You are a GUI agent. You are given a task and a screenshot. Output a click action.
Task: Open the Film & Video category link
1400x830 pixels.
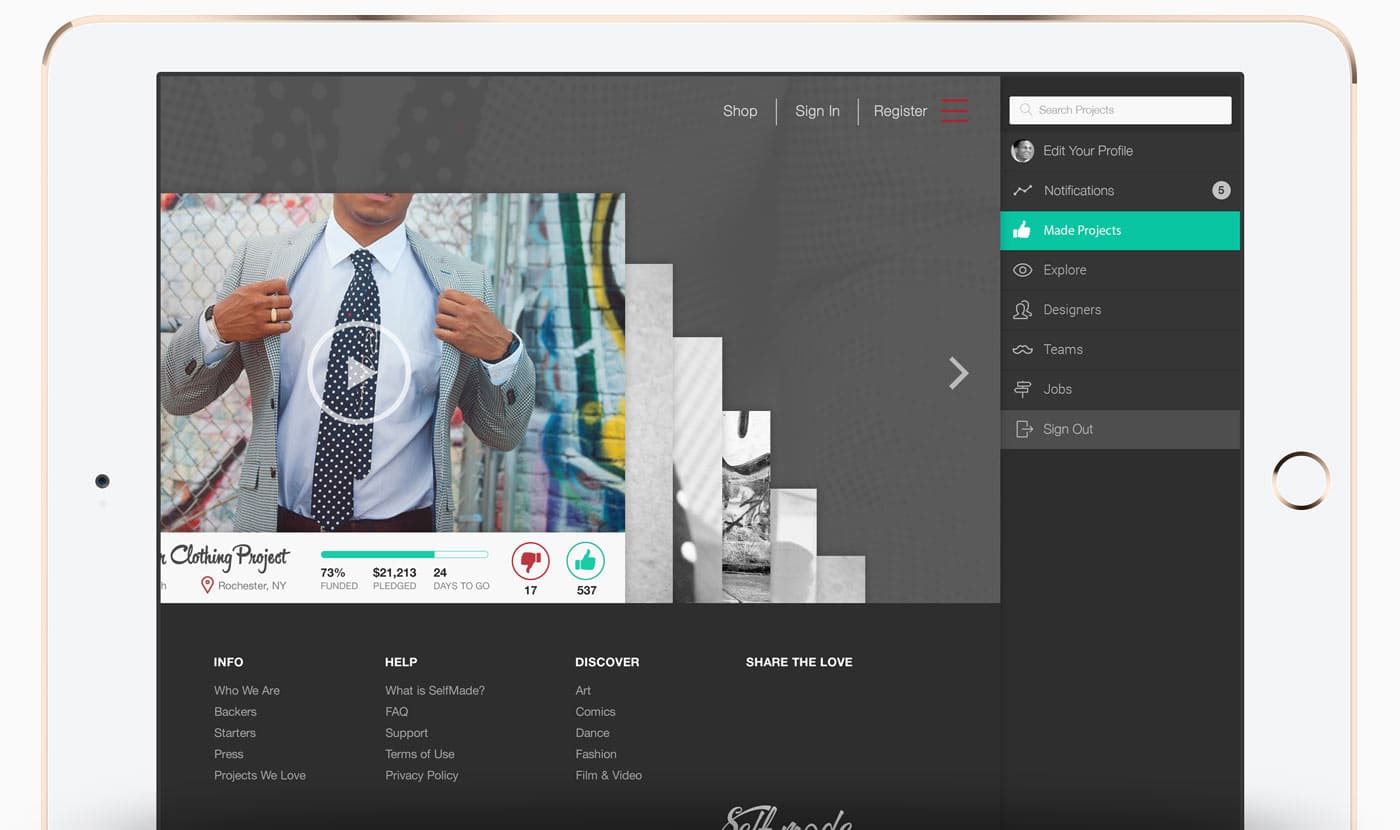pos(609,775)
